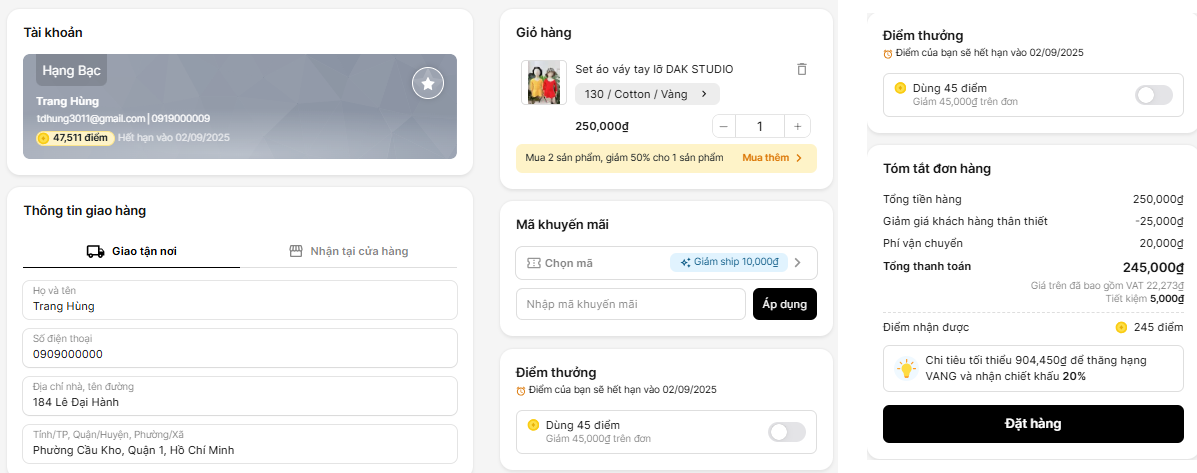This screenshot has height=473, width=1197.
Task: Open the 130 / Cotton / Vàng variant selector
Action: [x=647, y=94]
